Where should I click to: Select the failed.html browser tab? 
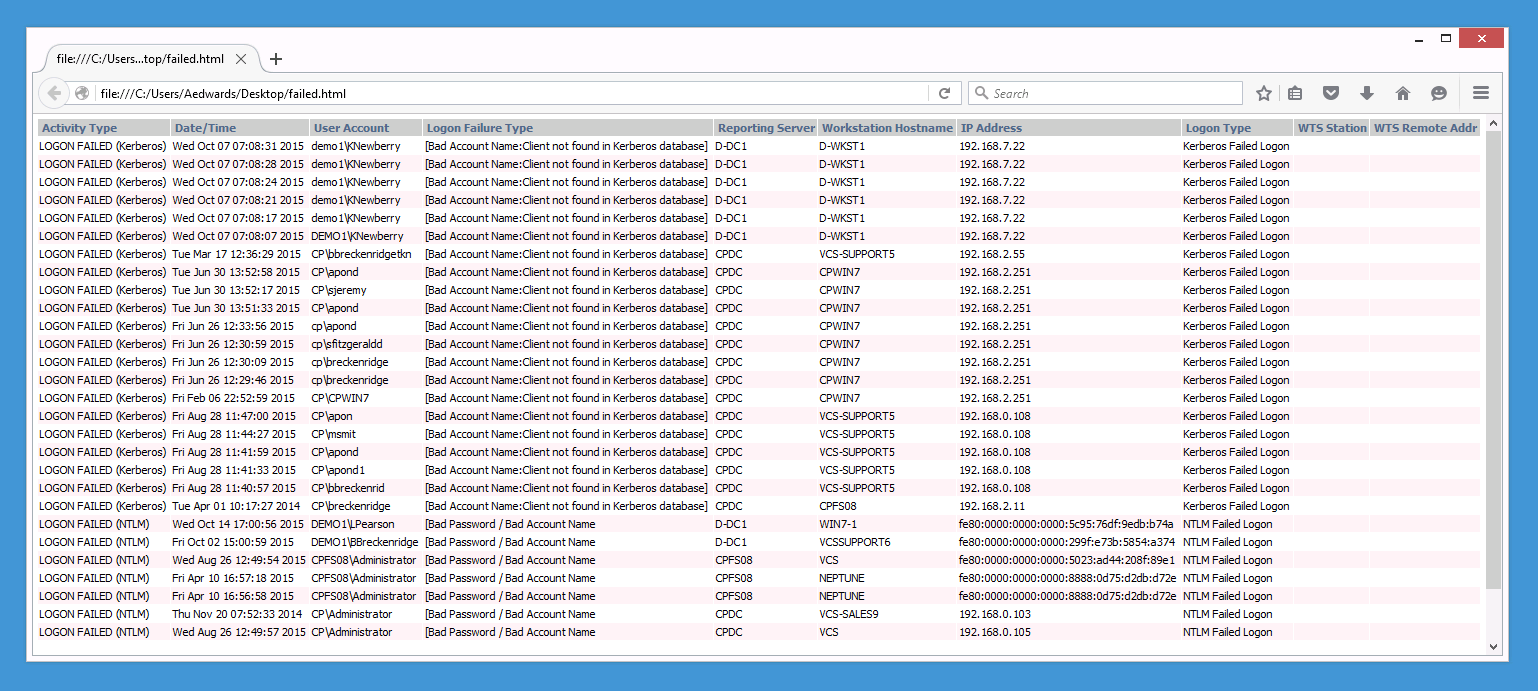pyautogui.click(x=140, y=59)
